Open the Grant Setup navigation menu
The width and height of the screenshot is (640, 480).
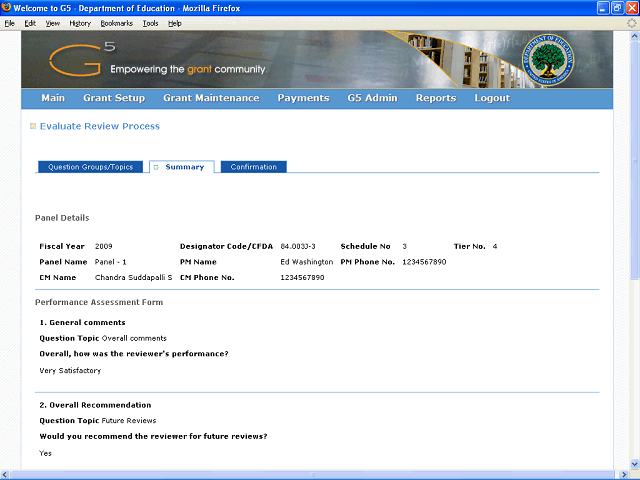coord(114,98)
